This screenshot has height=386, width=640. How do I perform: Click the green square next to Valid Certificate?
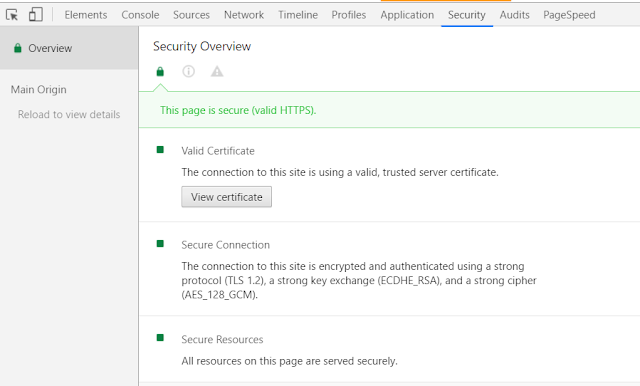[160, 150]
